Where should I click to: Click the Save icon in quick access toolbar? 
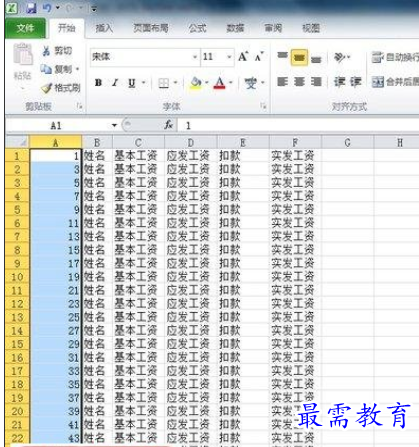tap(31, 8)
